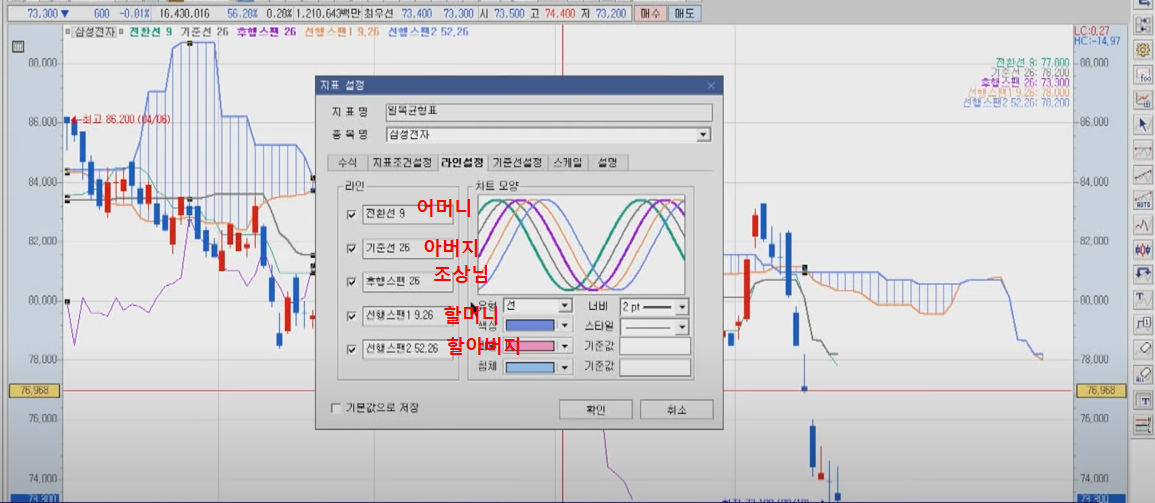Switch to the 설명 tab
This screenshot has width=1155, height=503.
(608, 163)
